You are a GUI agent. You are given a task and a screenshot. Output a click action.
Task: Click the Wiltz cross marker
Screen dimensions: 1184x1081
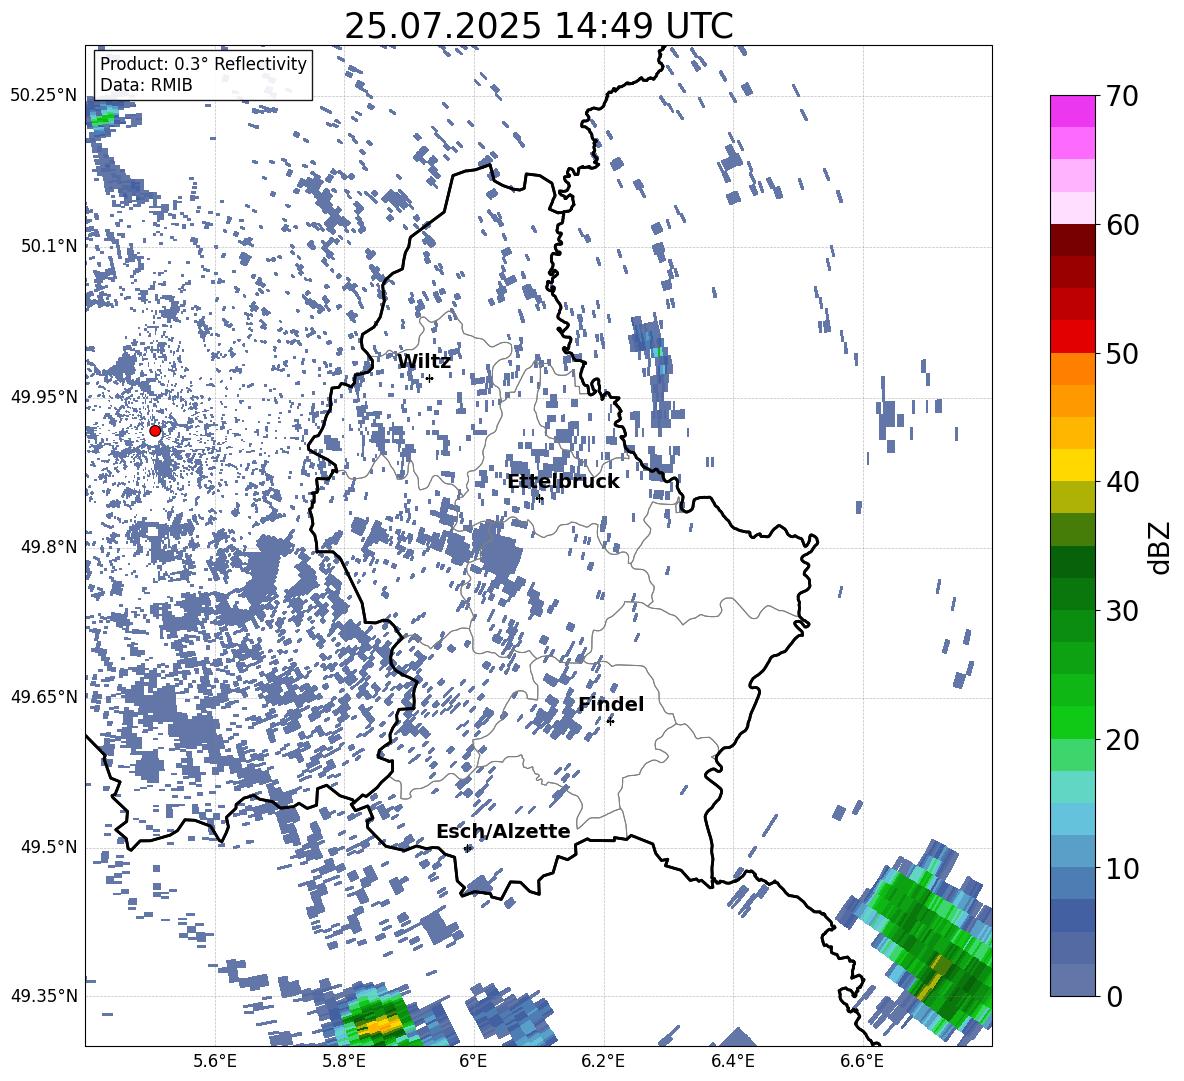[429, 378]
